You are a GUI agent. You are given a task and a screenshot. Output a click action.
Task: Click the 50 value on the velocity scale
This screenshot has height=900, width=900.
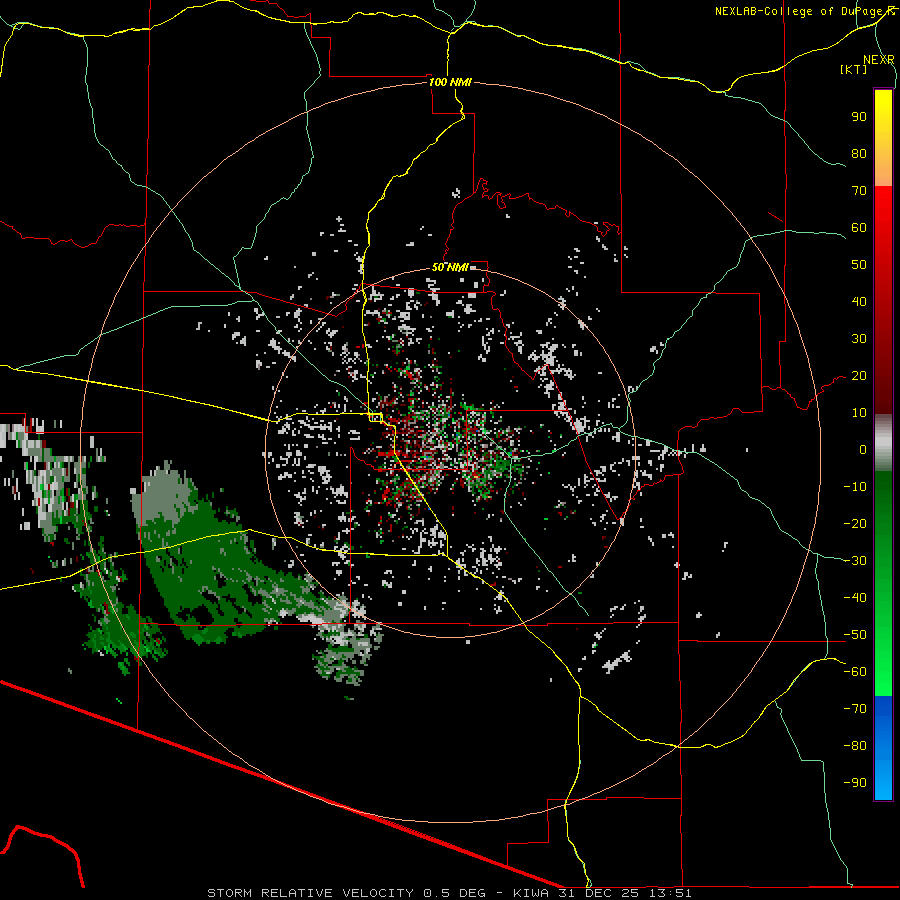tap(859, 265)
